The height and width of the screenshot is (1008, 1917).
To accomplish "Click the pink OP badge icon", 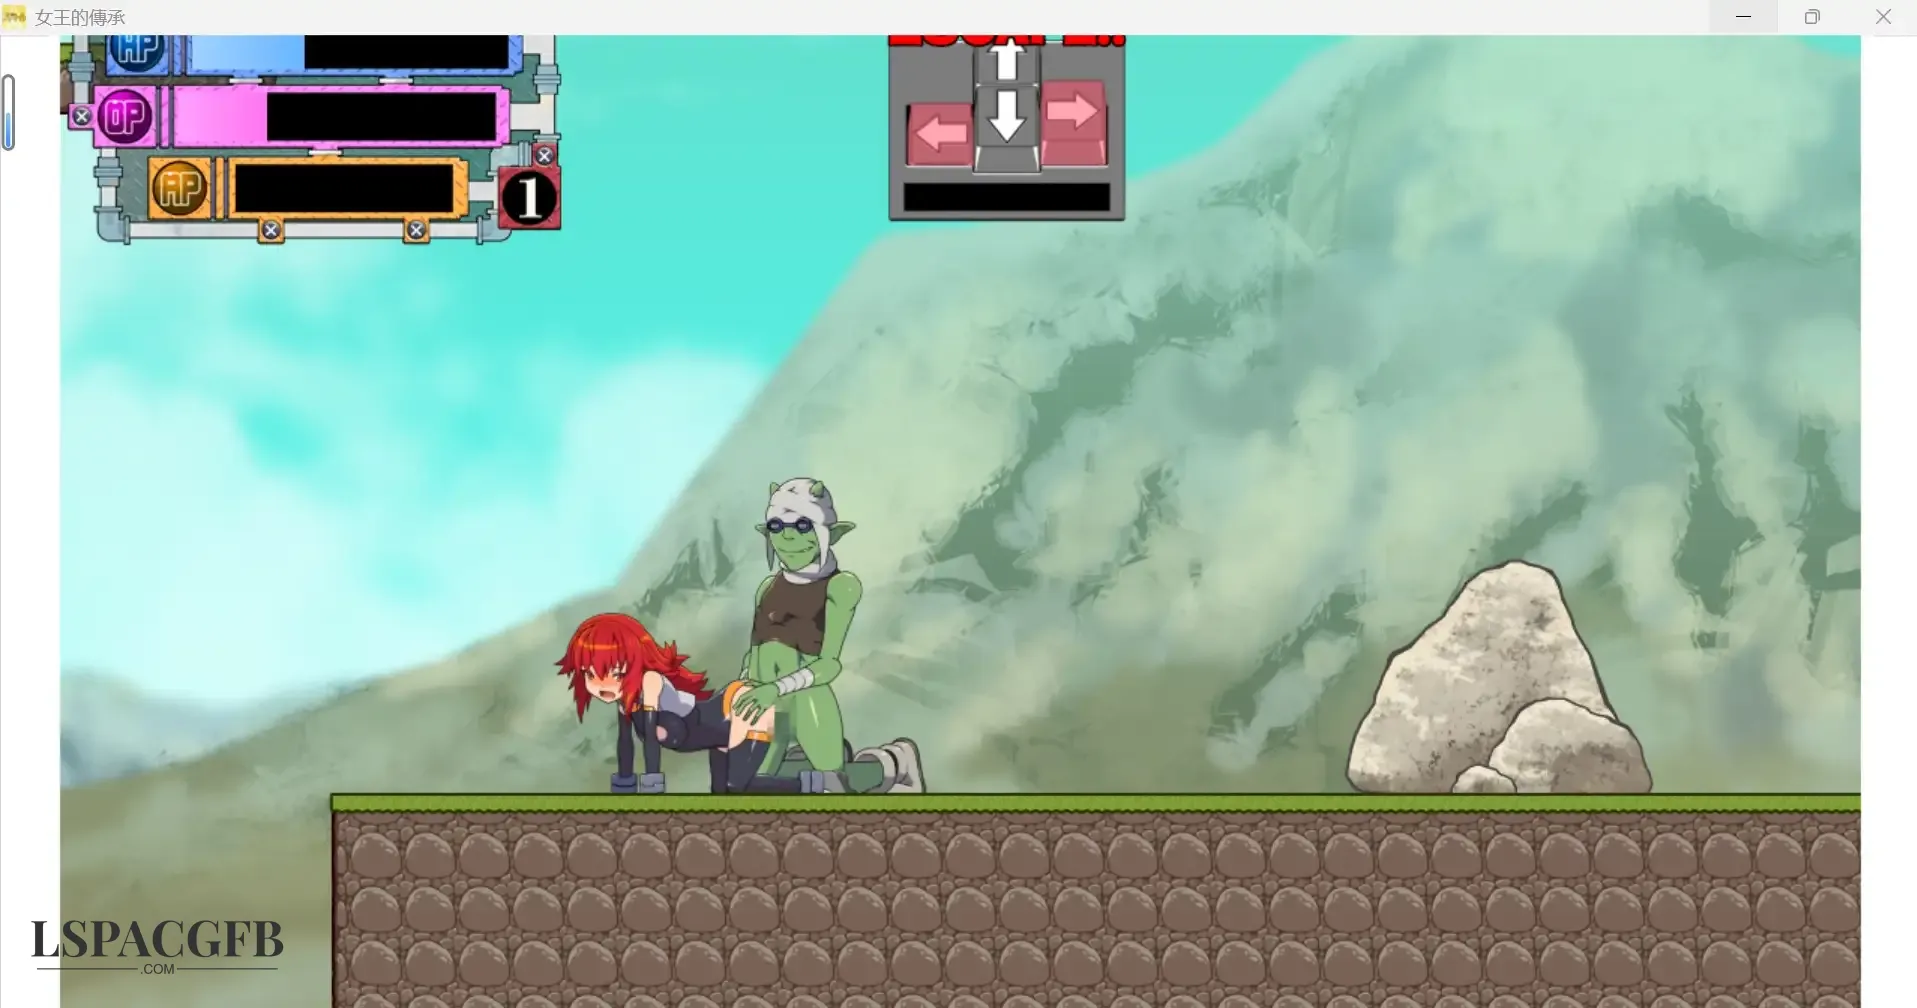I will tap(125, 117).
